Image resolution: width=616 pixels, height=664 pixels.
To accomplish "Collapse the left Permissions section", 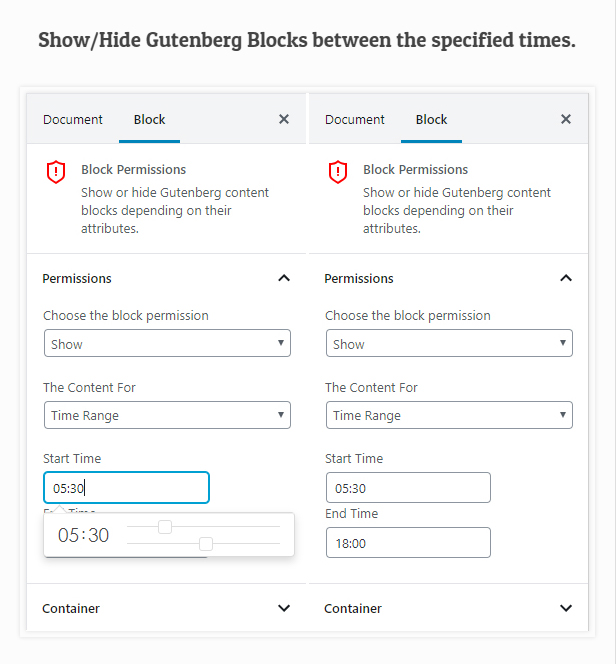I will click(284, 278).
